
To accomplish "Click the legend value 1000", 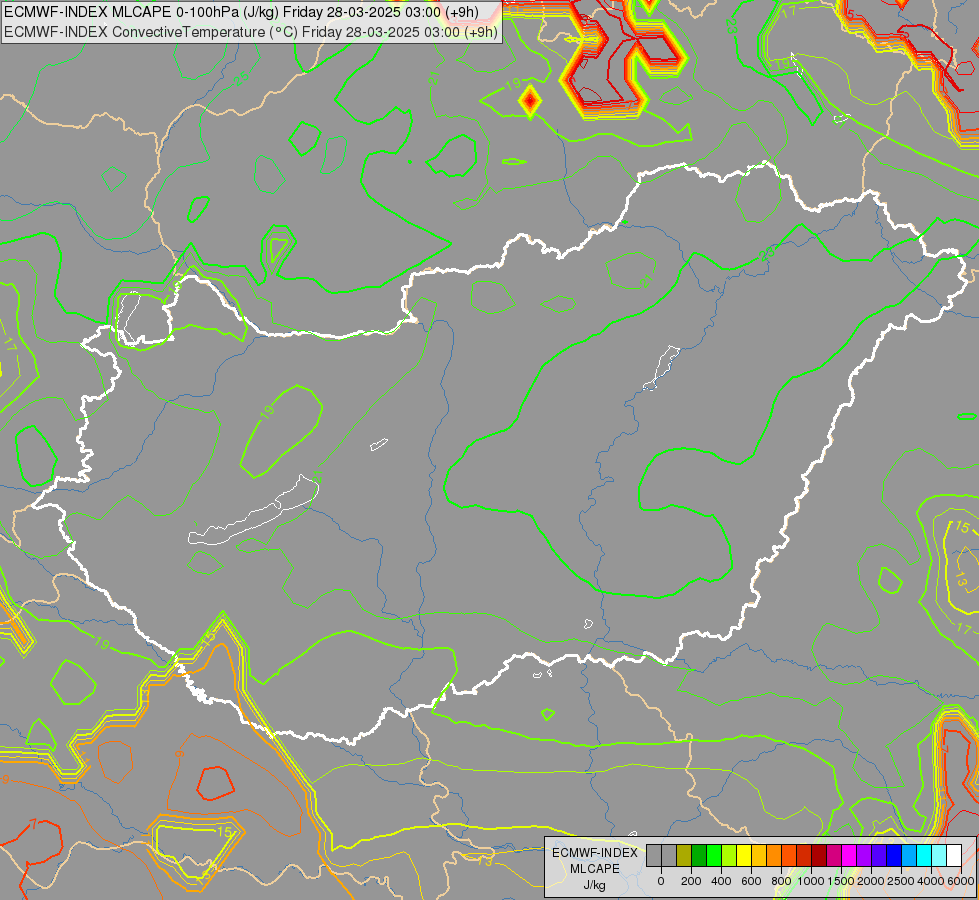I will point(811,881).
